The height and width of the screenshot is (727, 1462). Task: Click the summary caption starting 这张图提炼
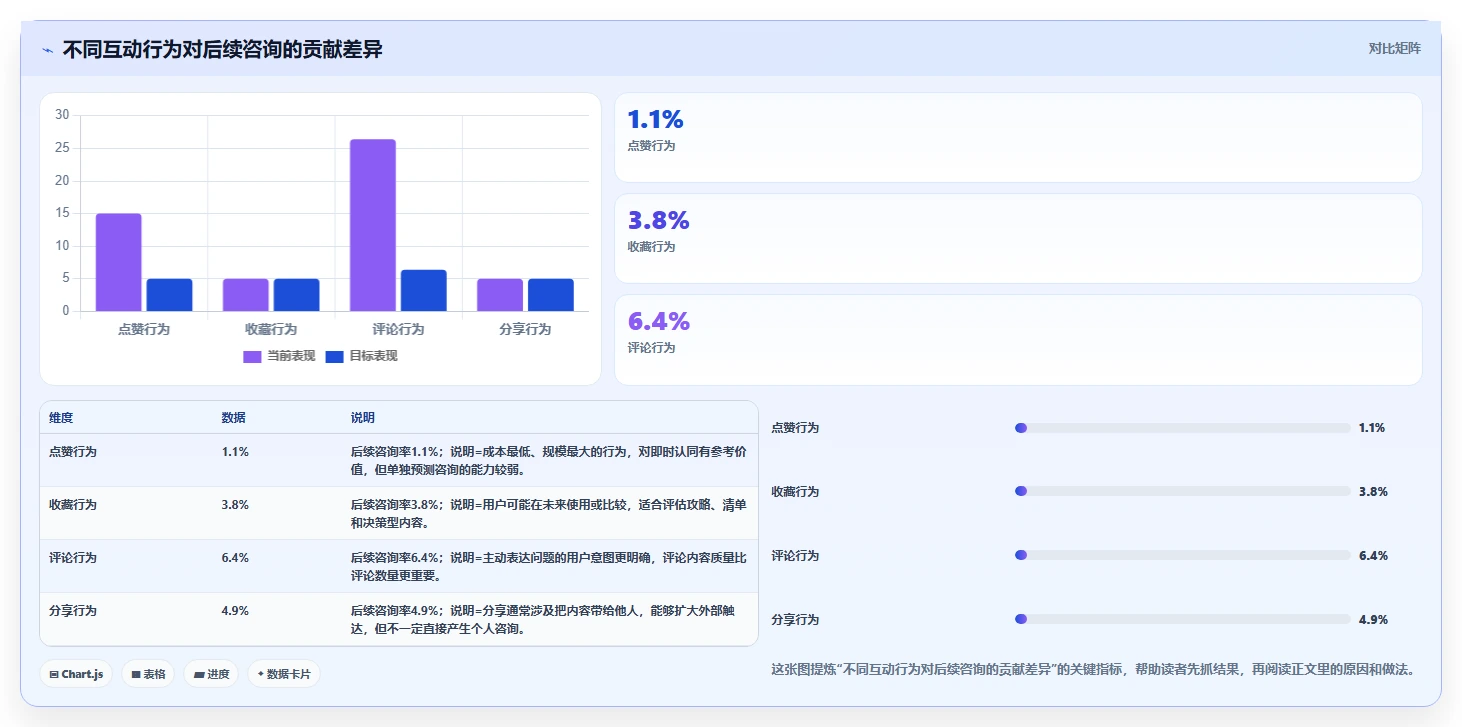tap(1093, 670)
